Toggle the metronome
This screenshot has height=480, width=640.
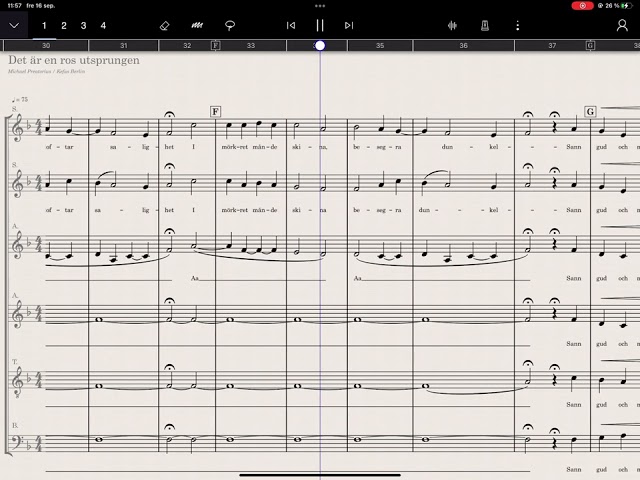click(485, 26)
